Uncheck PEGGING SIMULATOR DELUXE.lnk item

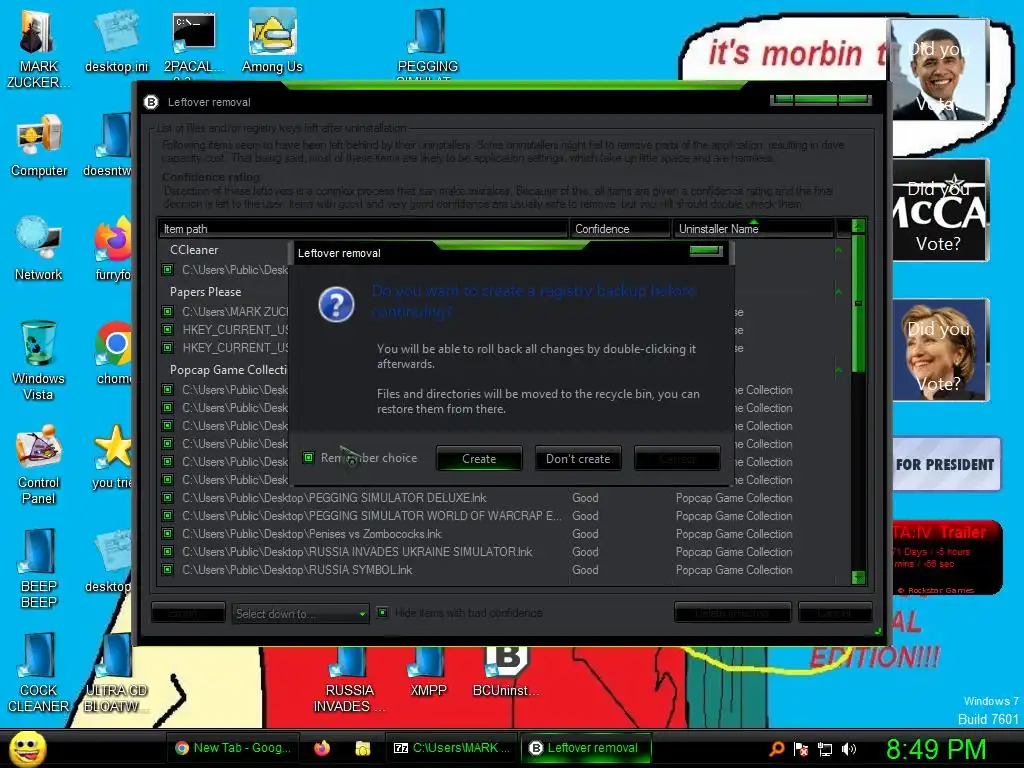click(x=168, y=498)
